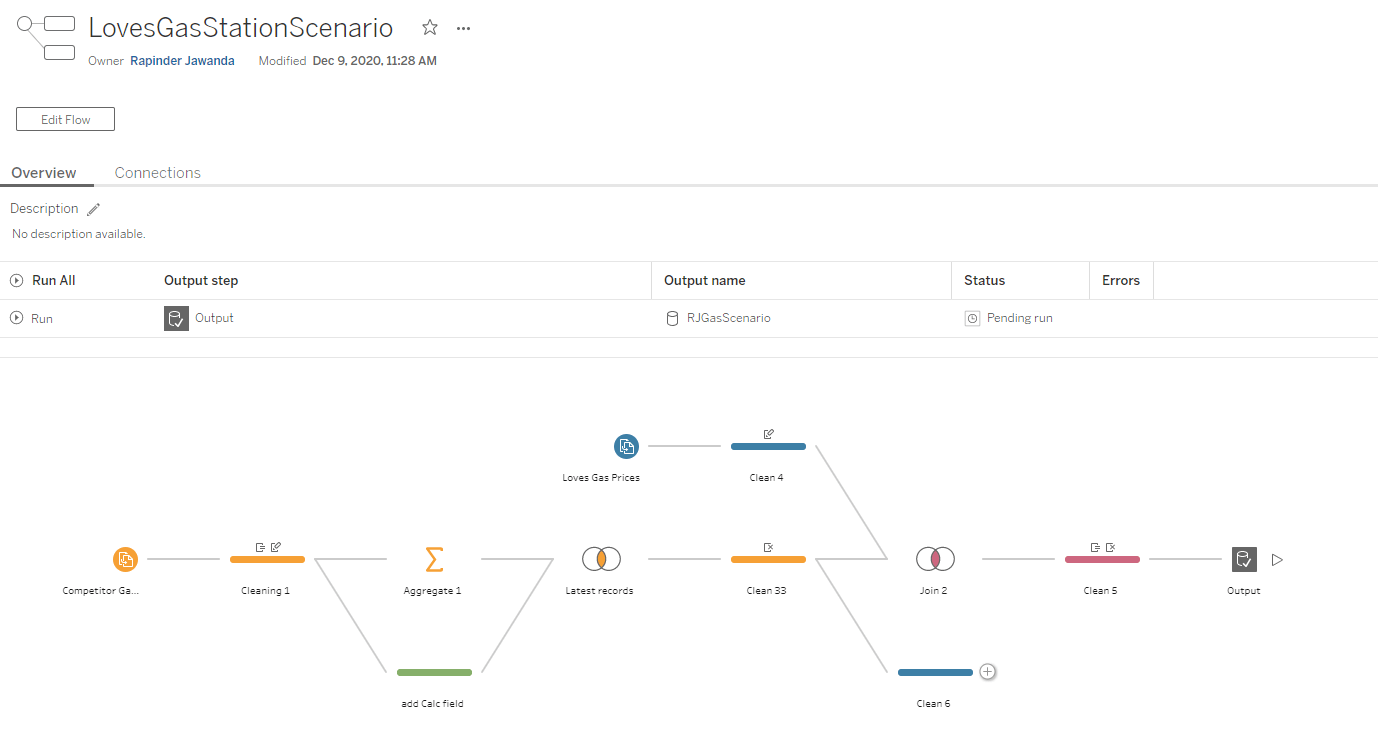The height and width of the screenshot is (734, 1378).
Task: Click the Competitor Gas input step icon
Action: coord(125,559)
